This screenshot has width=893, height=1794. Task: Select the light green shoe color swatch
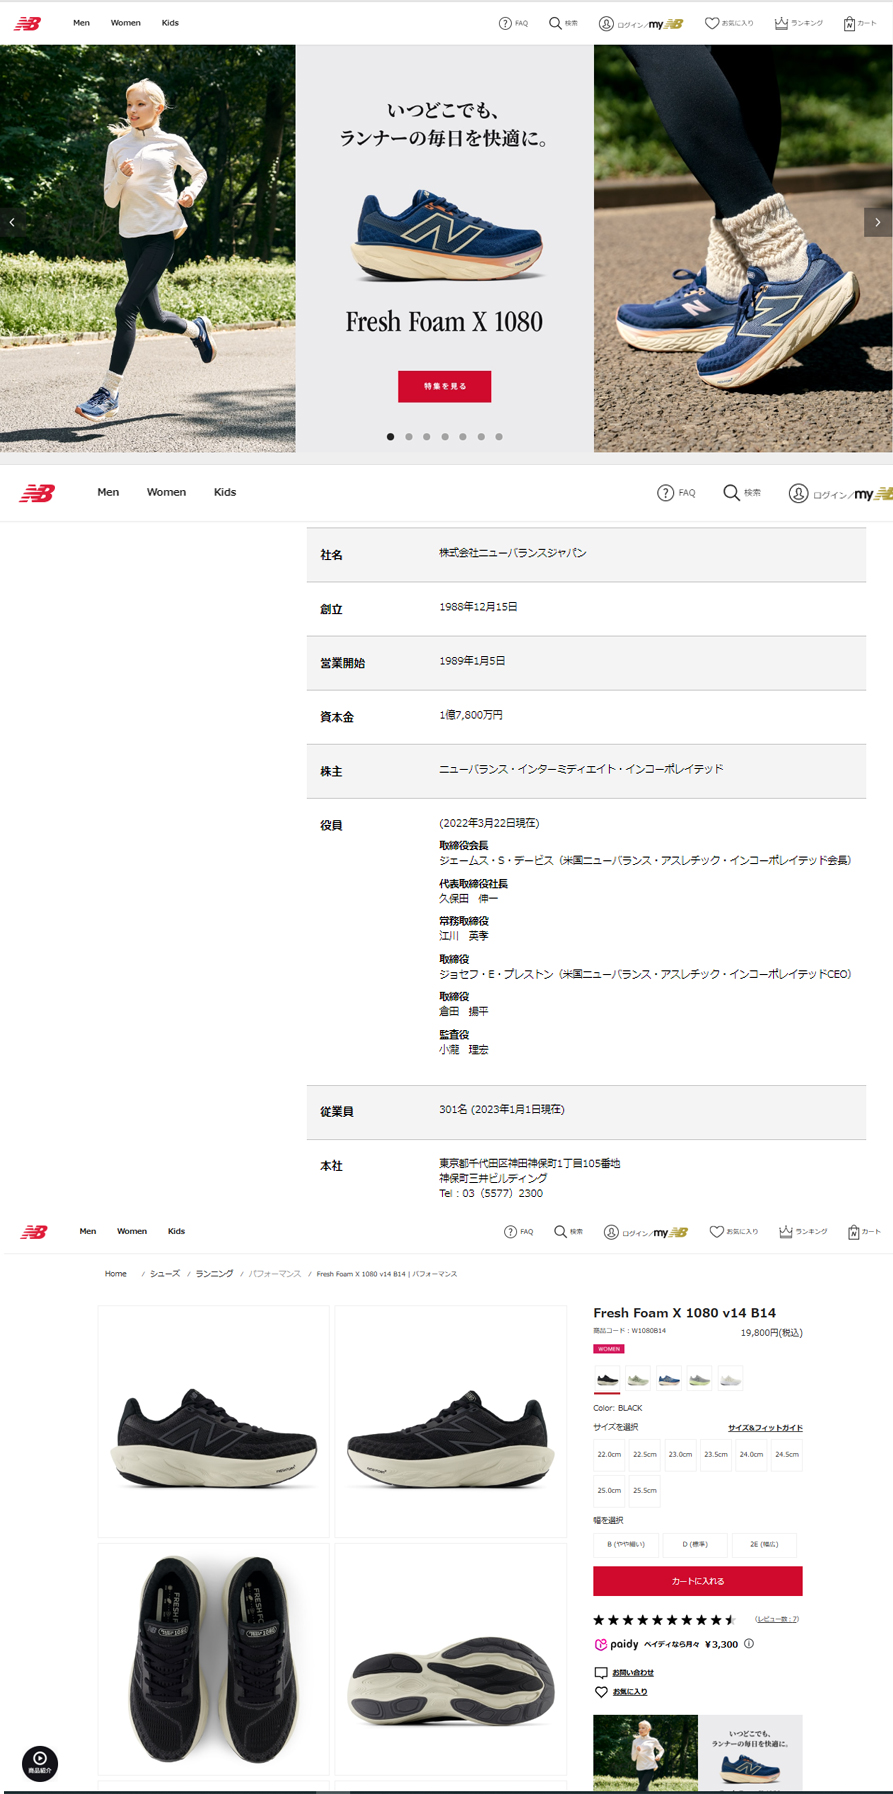638,1379
